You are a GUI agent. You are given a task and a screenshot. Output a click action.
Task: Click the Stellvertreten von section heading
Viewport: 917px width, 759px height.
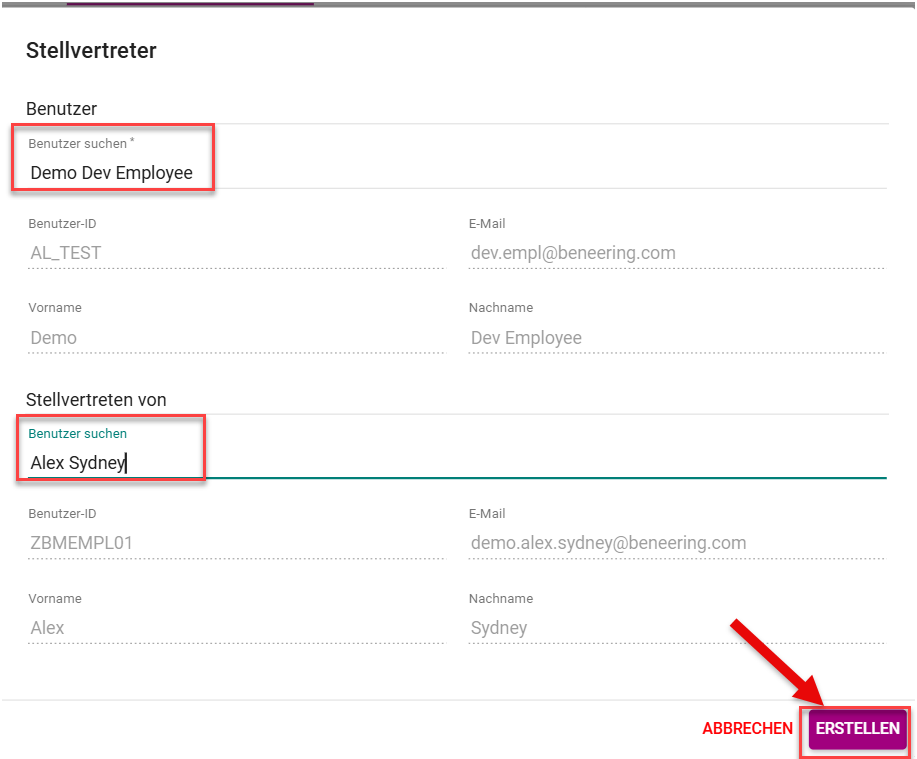(x=96, y=399)
